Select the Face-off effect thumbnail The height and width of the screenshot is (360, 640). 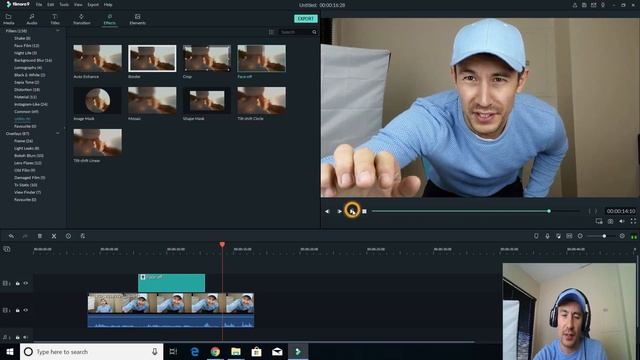262,58
